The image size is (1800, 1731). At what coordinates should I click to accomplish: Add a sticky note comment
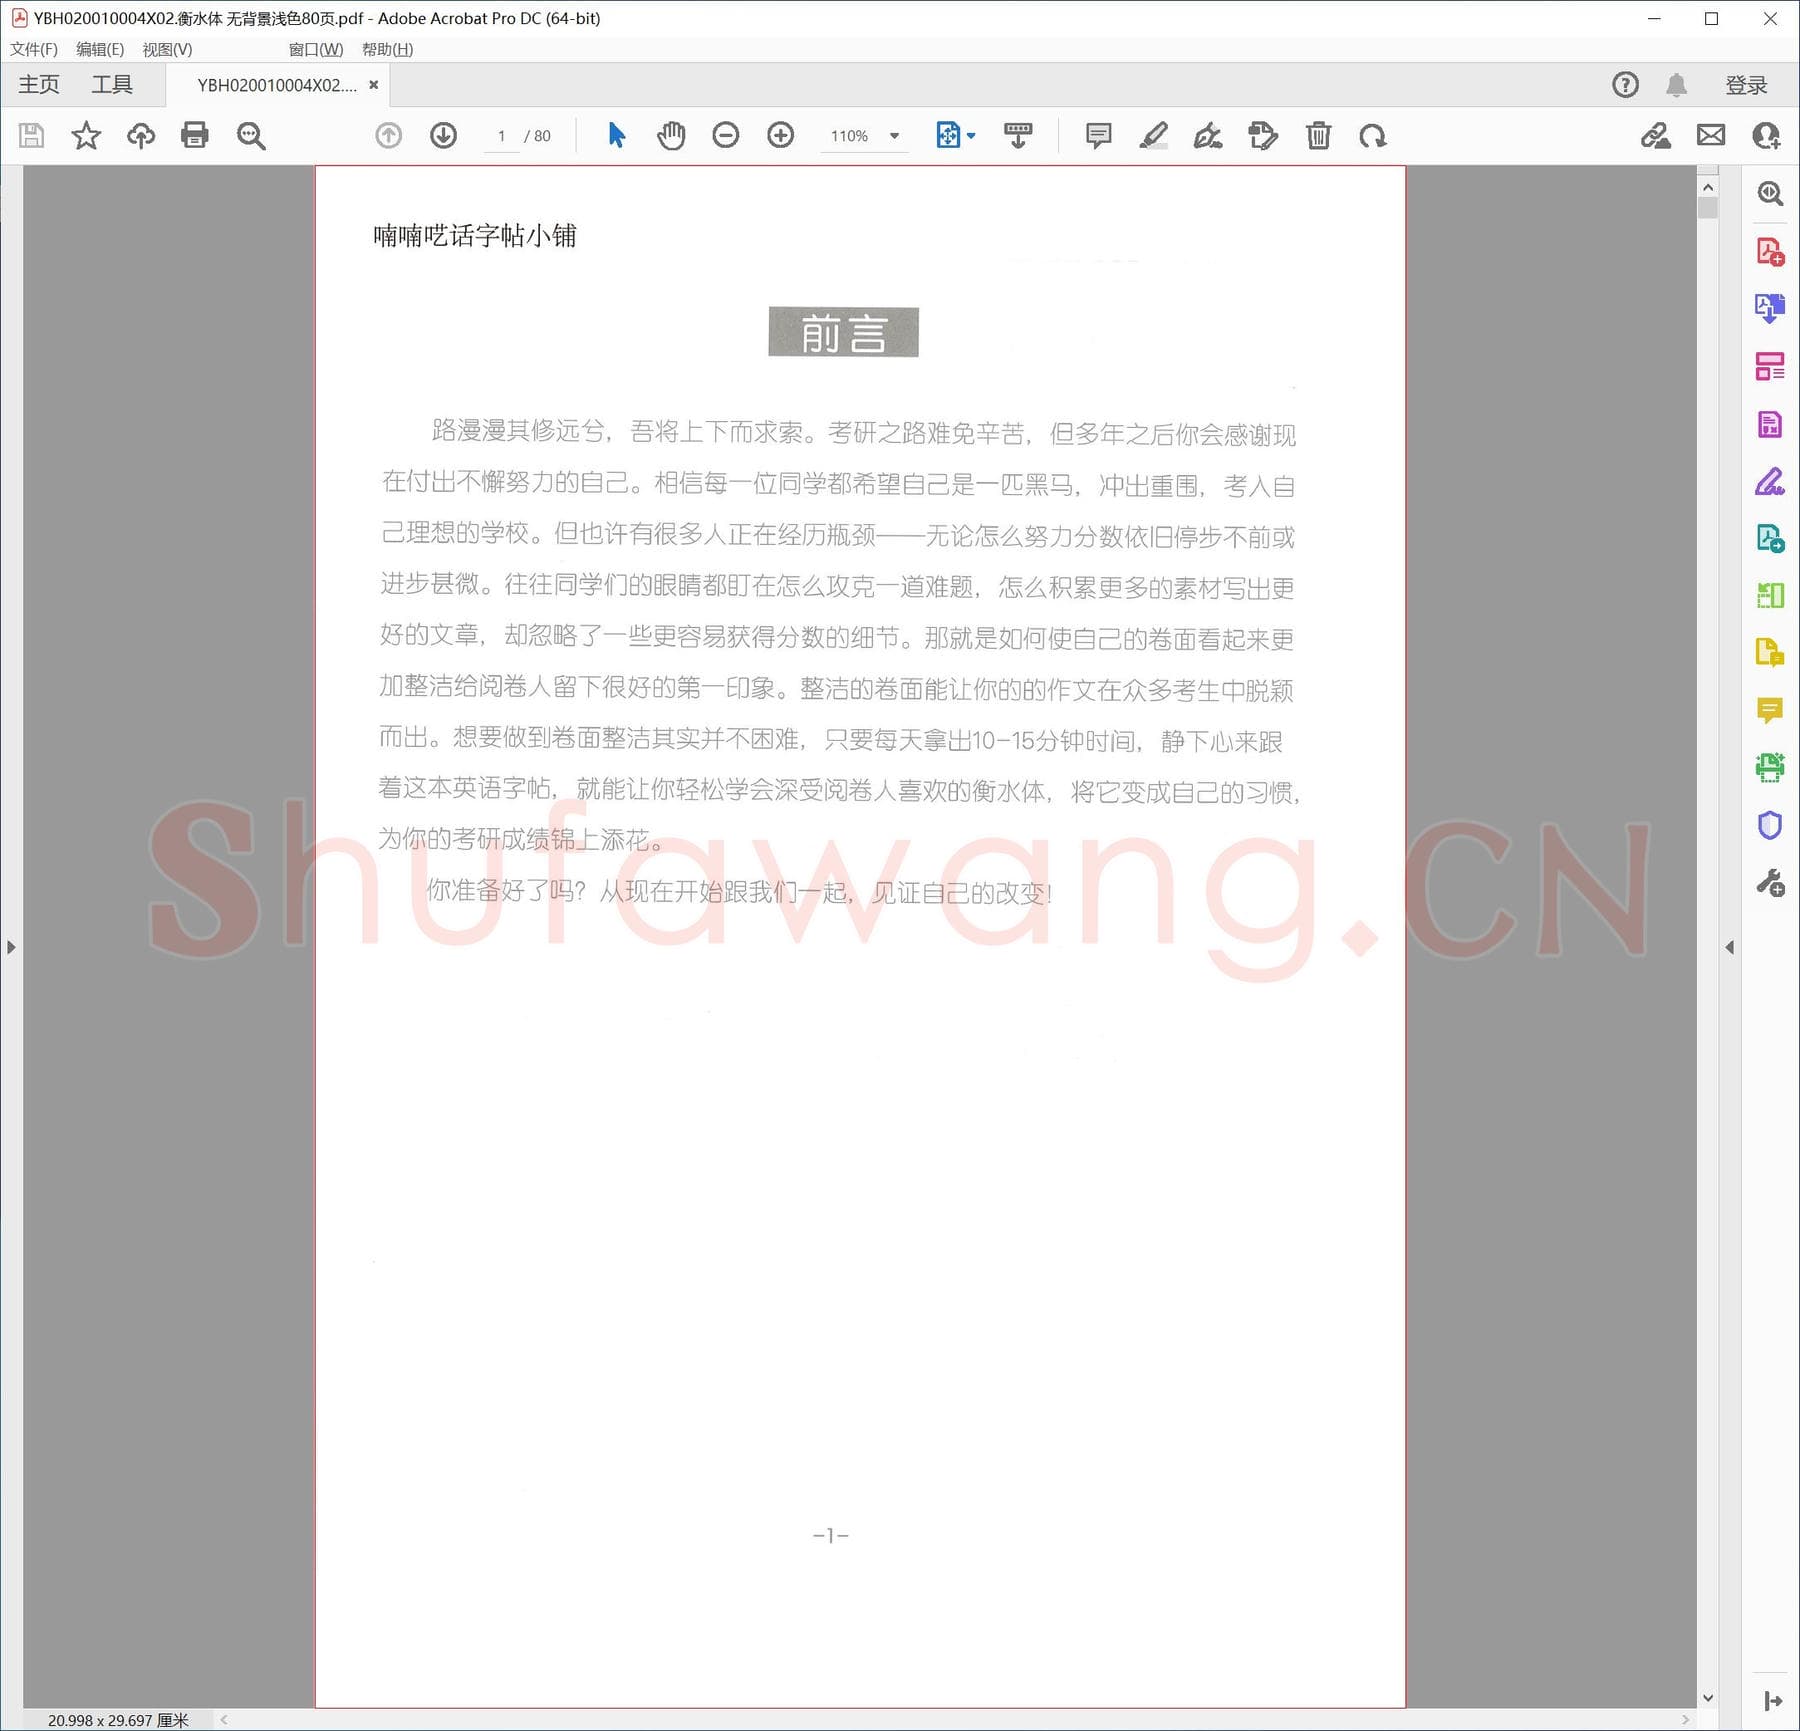(1099, 135)
